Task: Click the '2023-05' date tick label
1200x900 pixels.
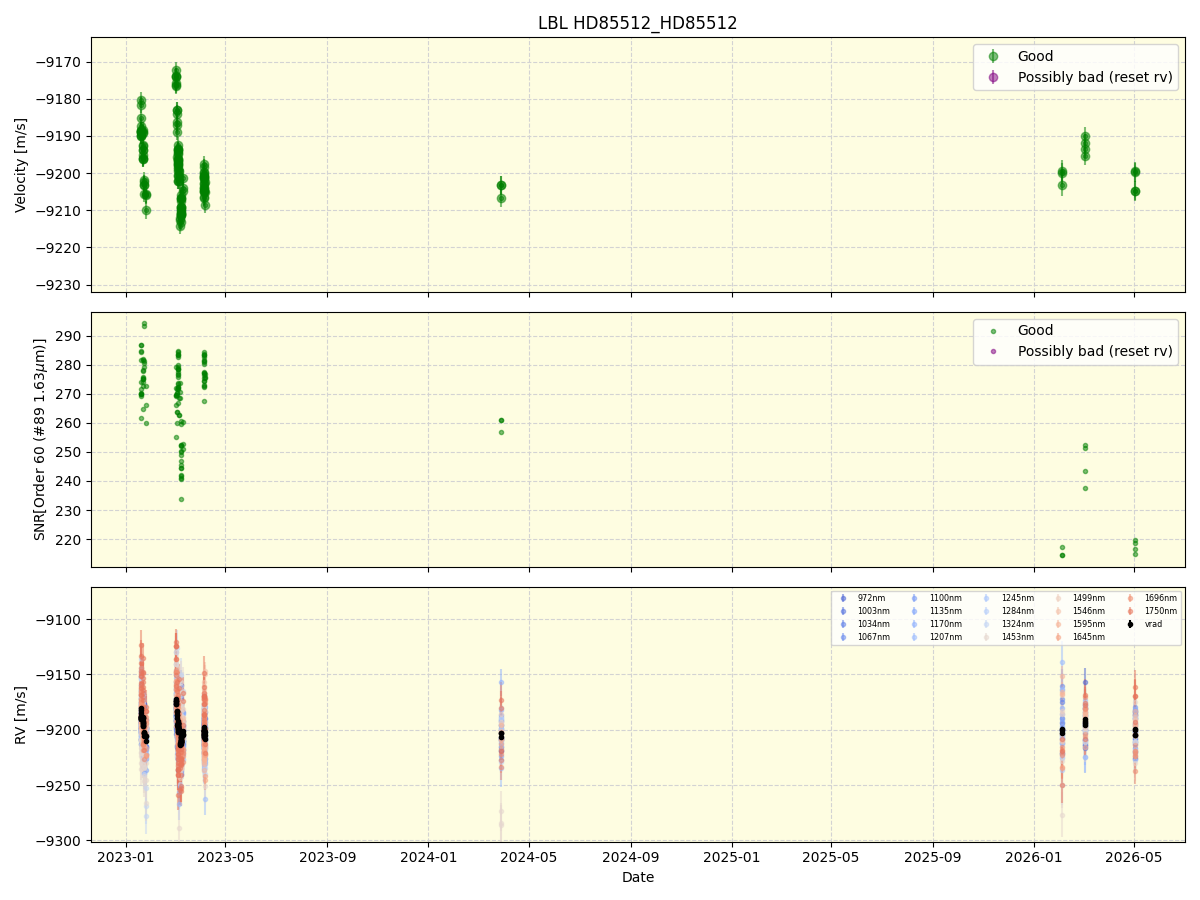Action: tap(225, 856)
